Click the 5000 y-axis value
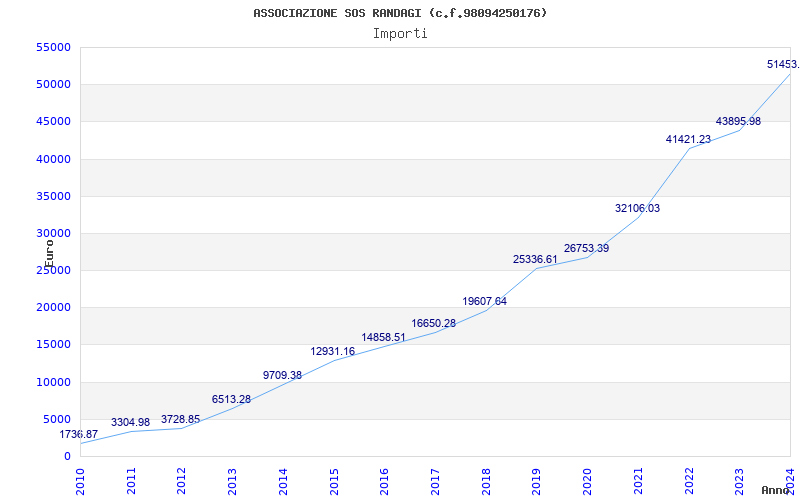The width and height of the screenshot is (800, 500). 59,419
